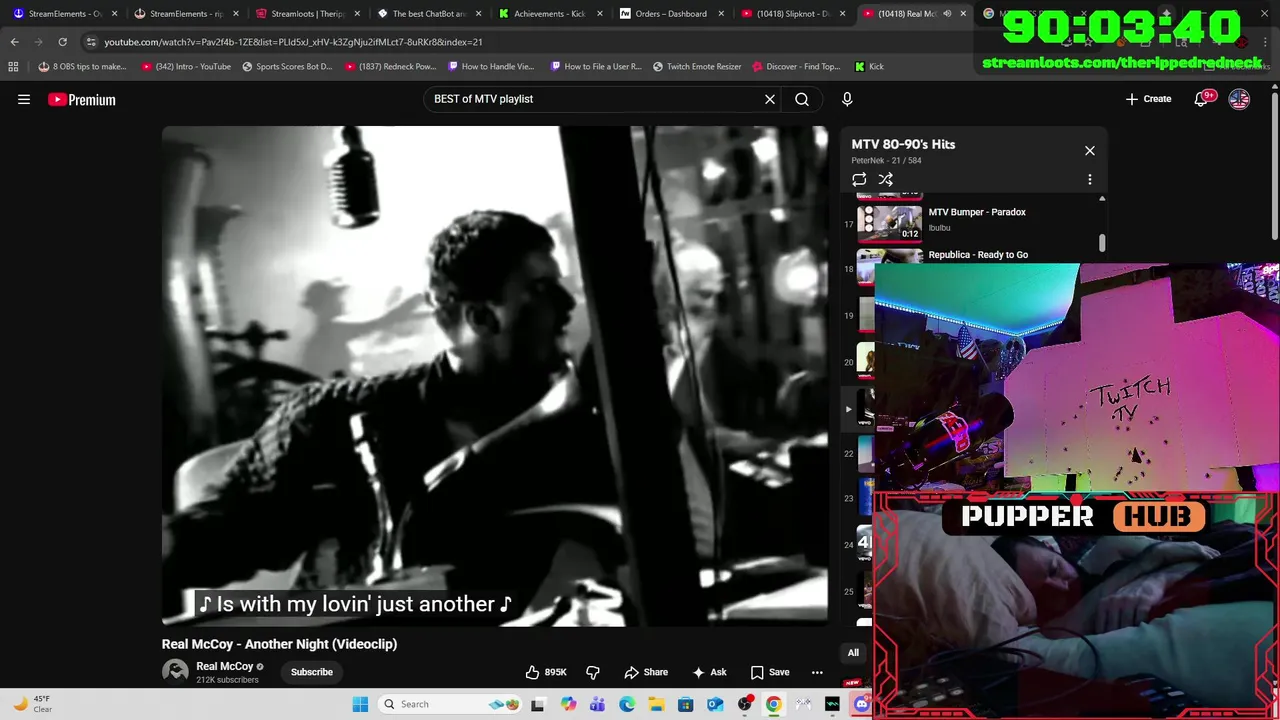Click the playlist panel scrollbar
Screen dimensions: 1280x720
pos(1102,243)
